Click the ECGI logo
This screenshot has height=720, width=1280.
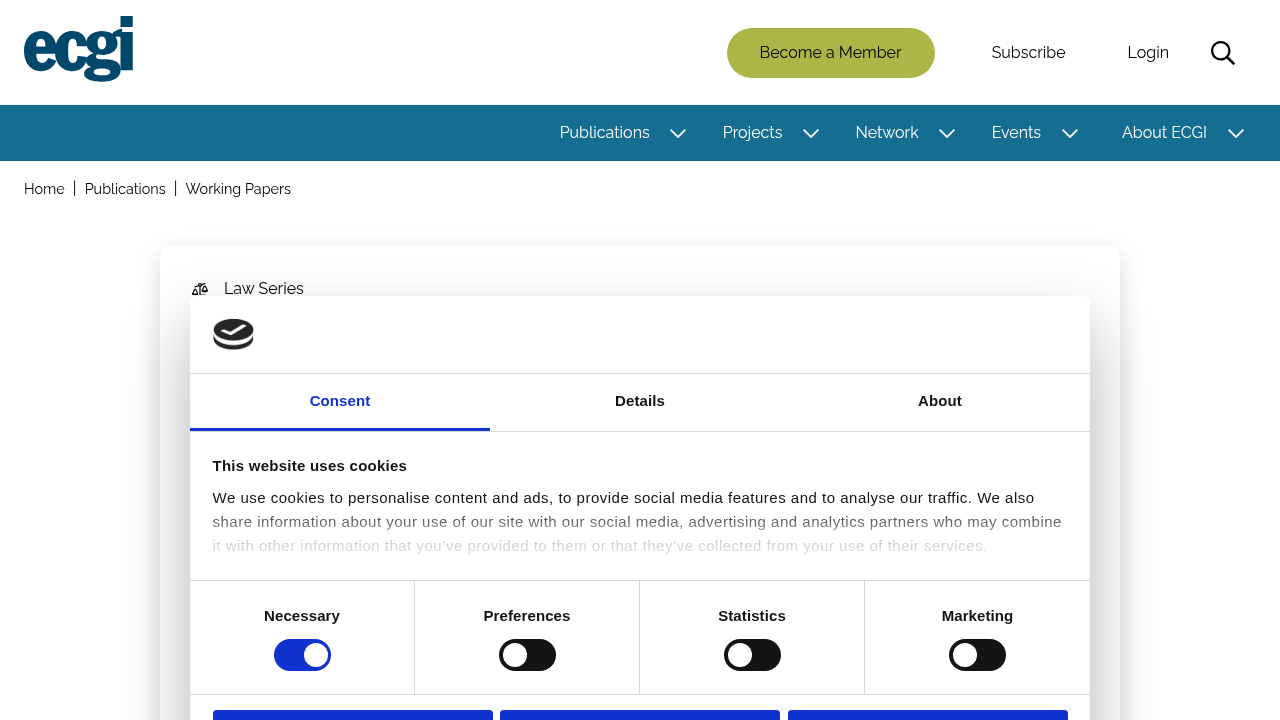79,49
